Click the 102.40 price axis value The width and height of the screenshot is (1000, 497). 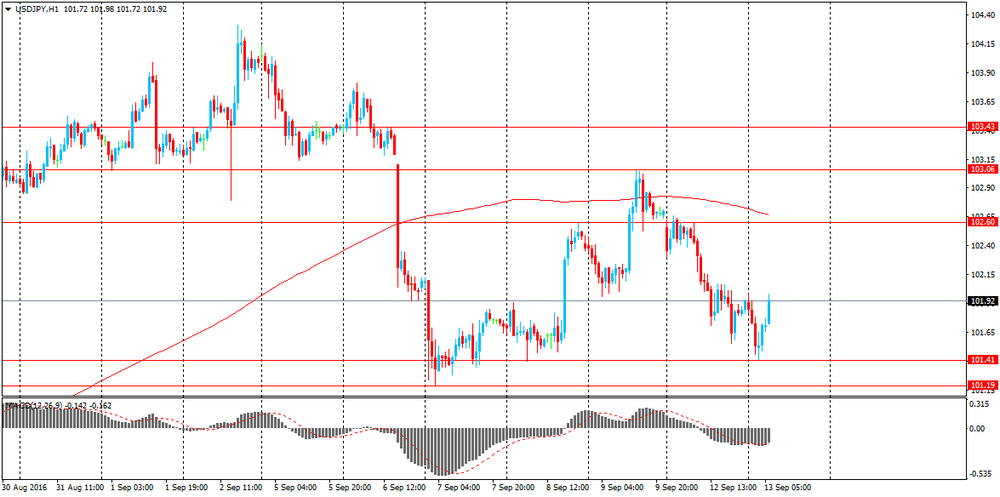point(983,246)
